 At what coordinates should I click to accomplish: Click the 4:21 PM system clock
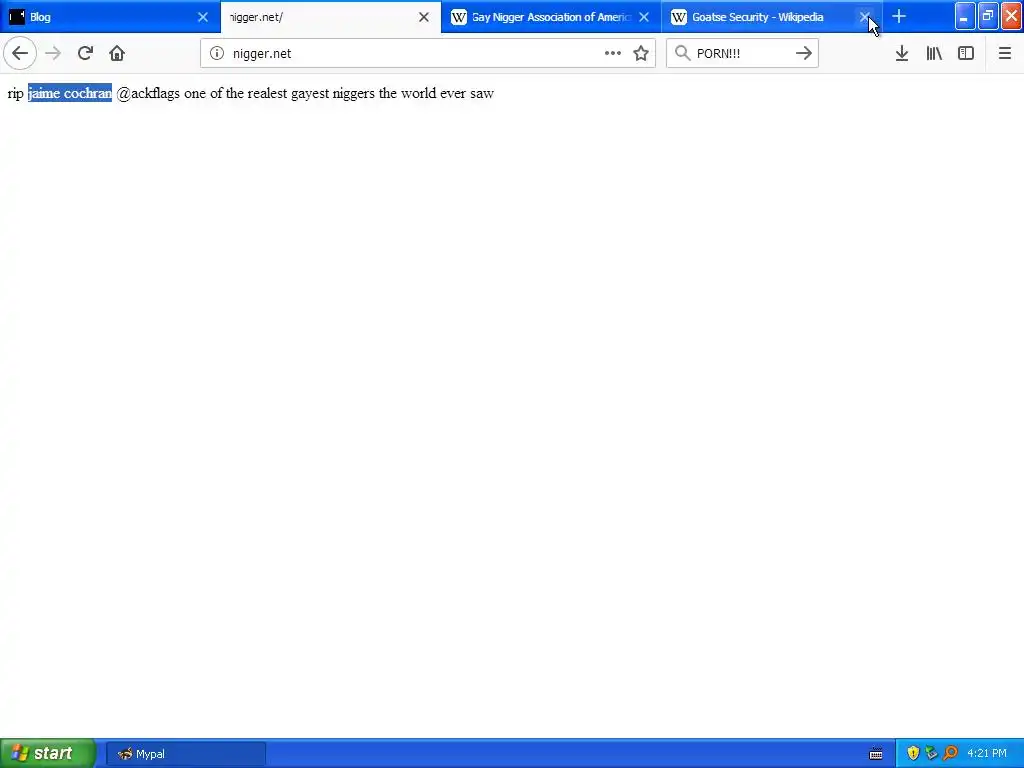click(x=987, y=754)
